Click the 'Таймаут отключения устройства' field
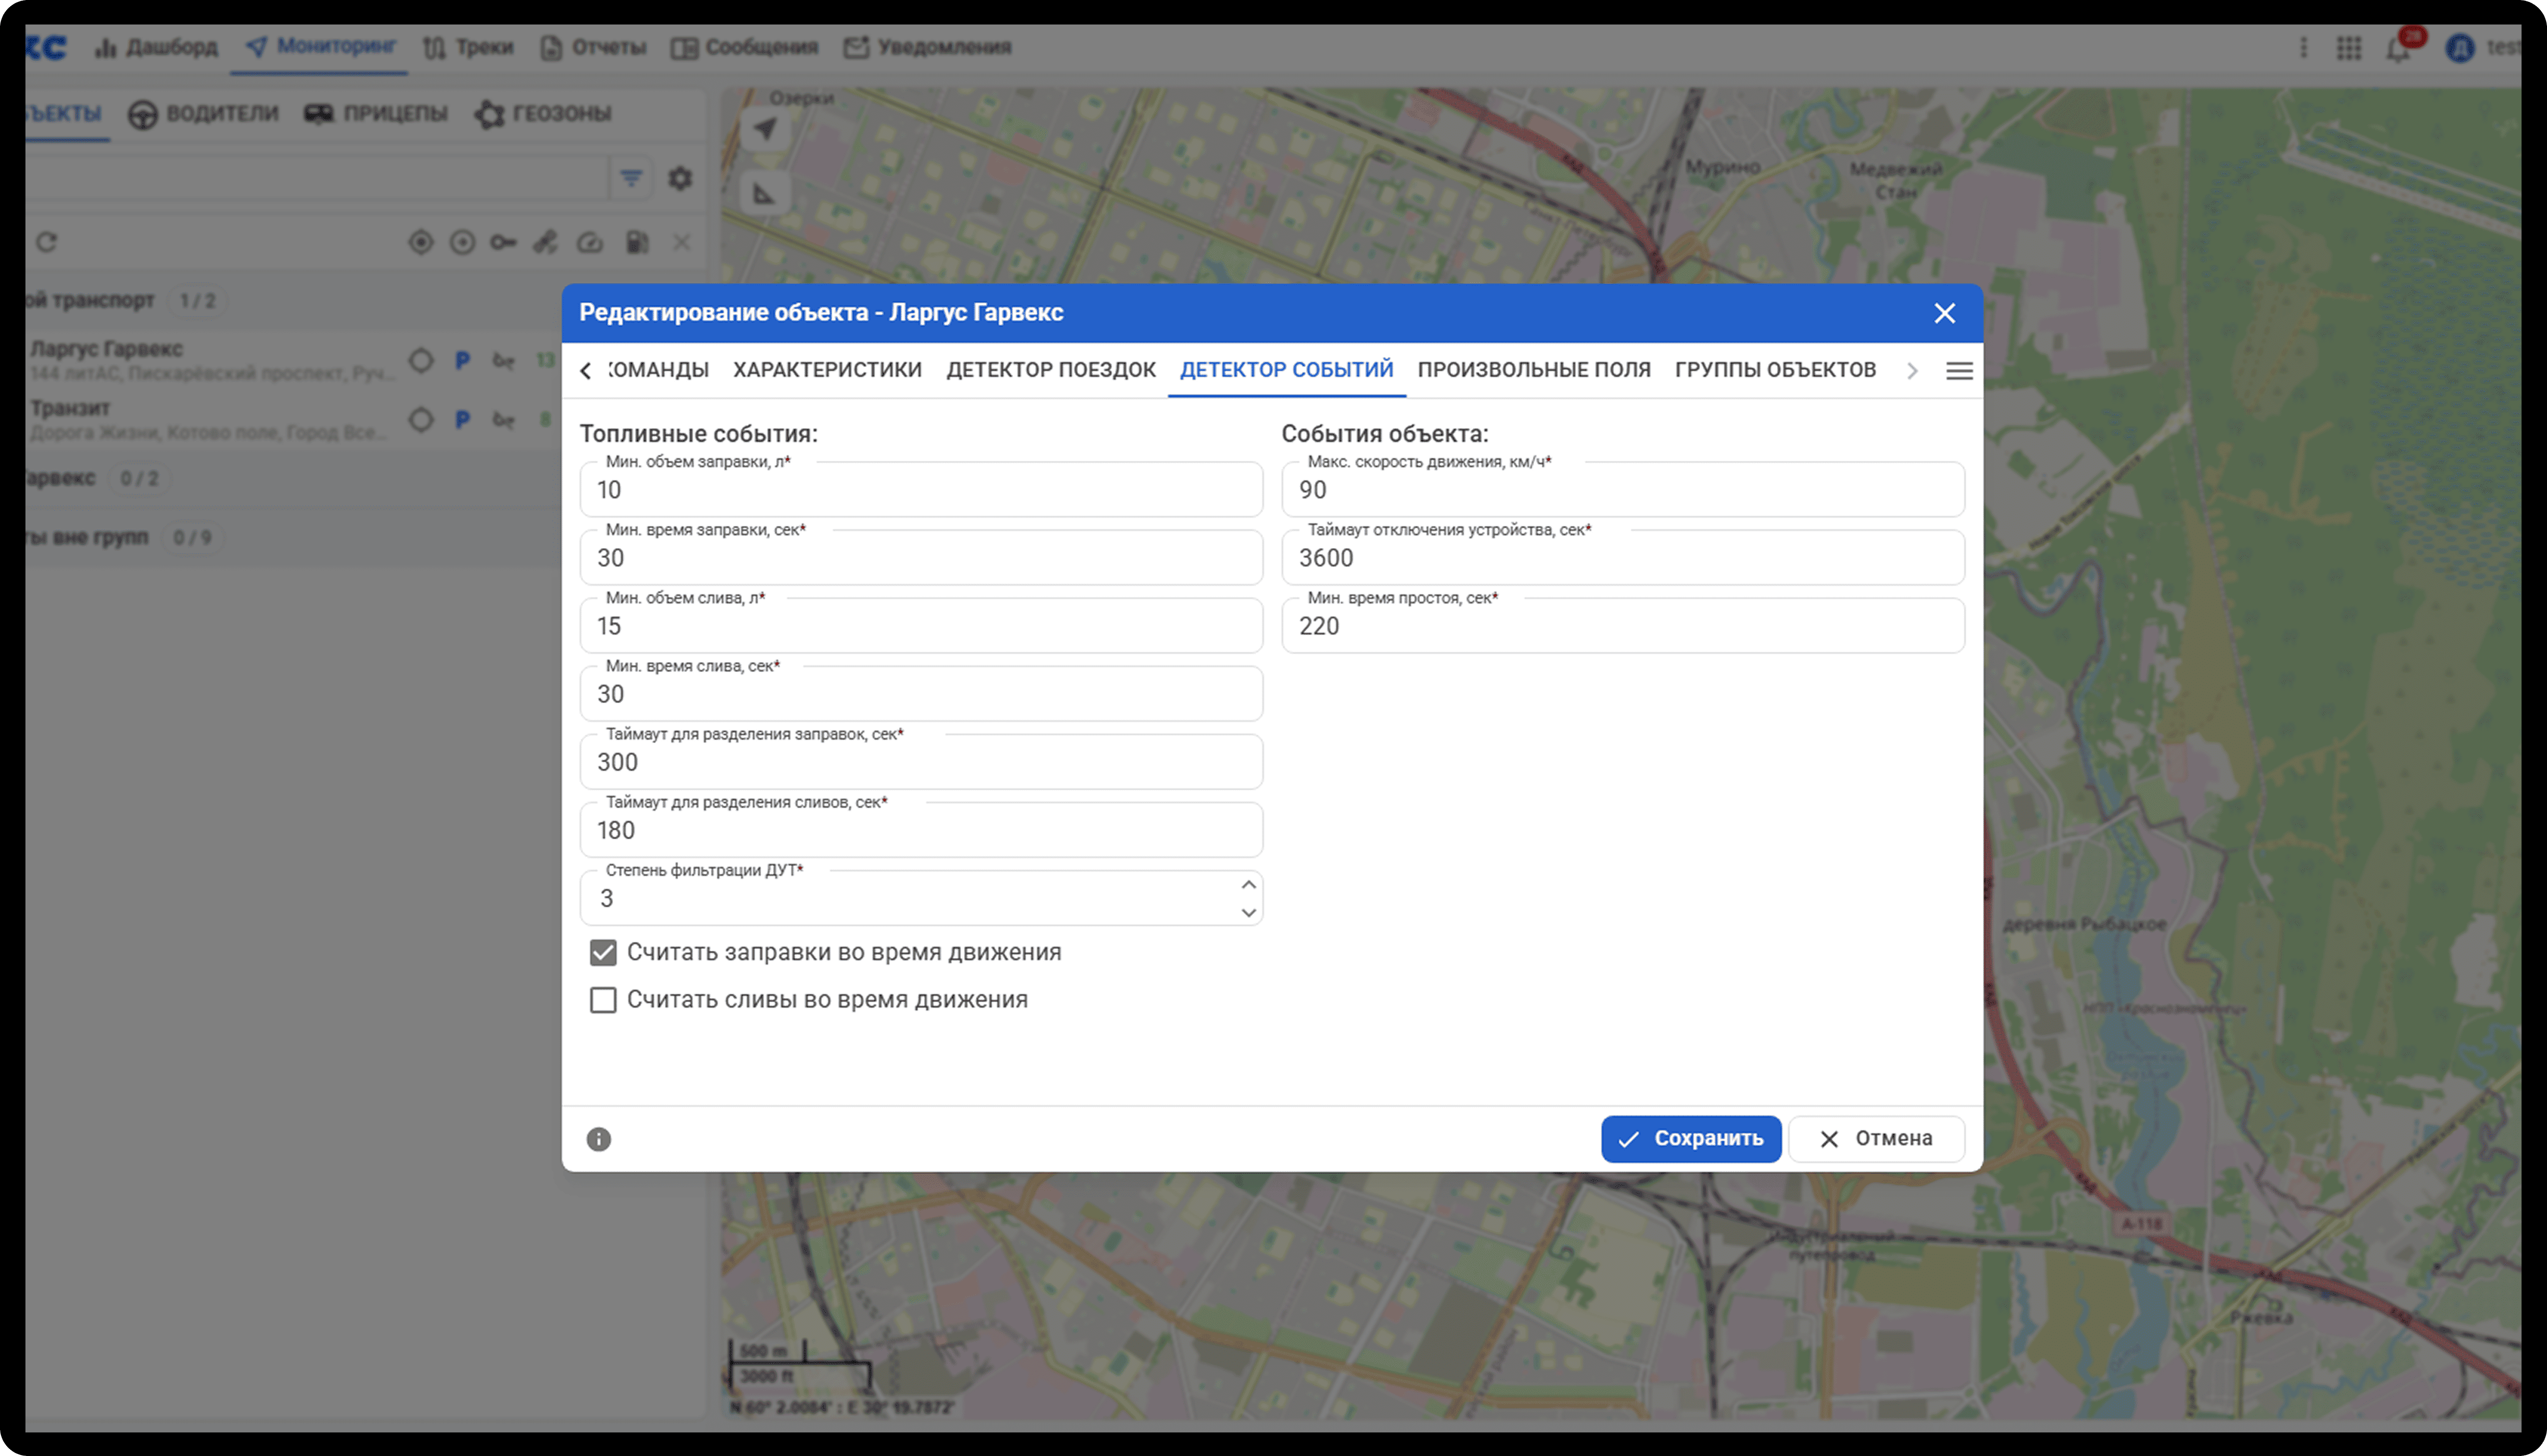Image resolution: width=2547 pixels, height=1456 pixels. click(x=1623, y=558)
